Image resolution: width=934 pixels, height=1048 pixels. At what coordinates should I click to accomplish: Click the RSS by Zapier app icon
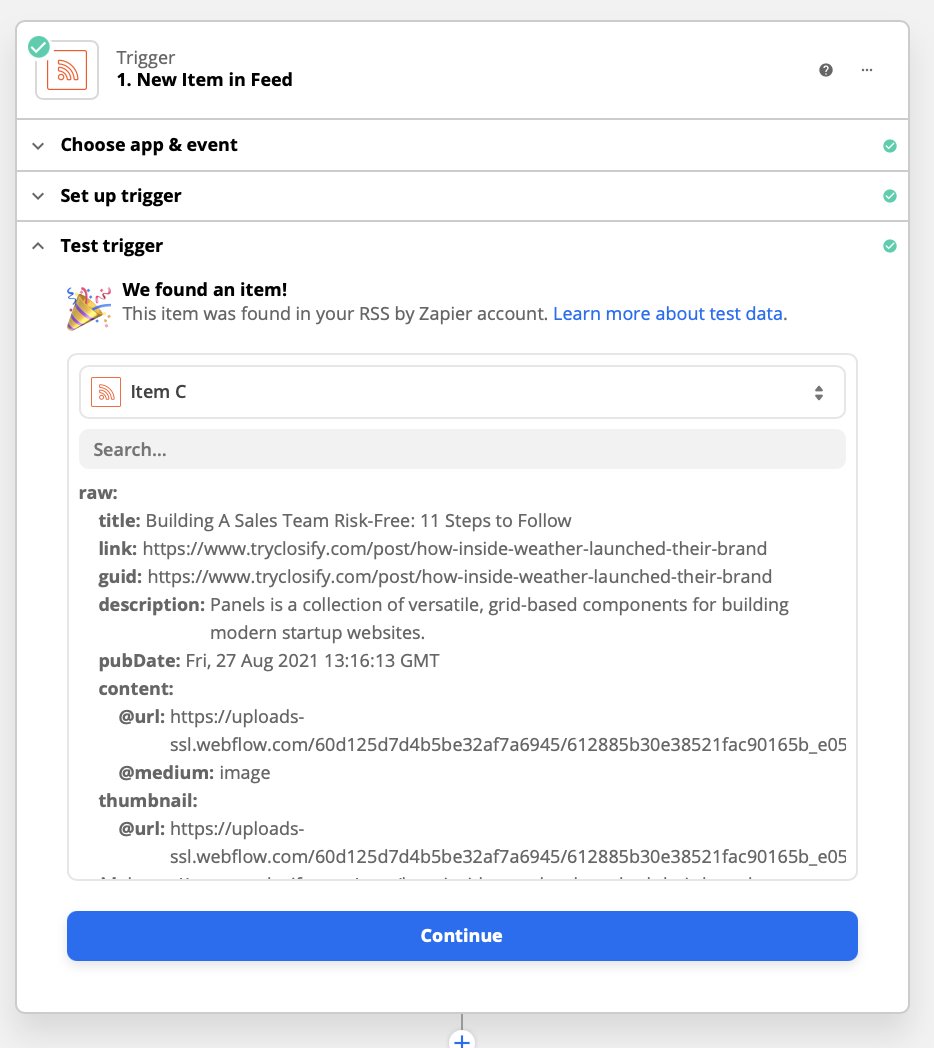[x=66, y=69]
